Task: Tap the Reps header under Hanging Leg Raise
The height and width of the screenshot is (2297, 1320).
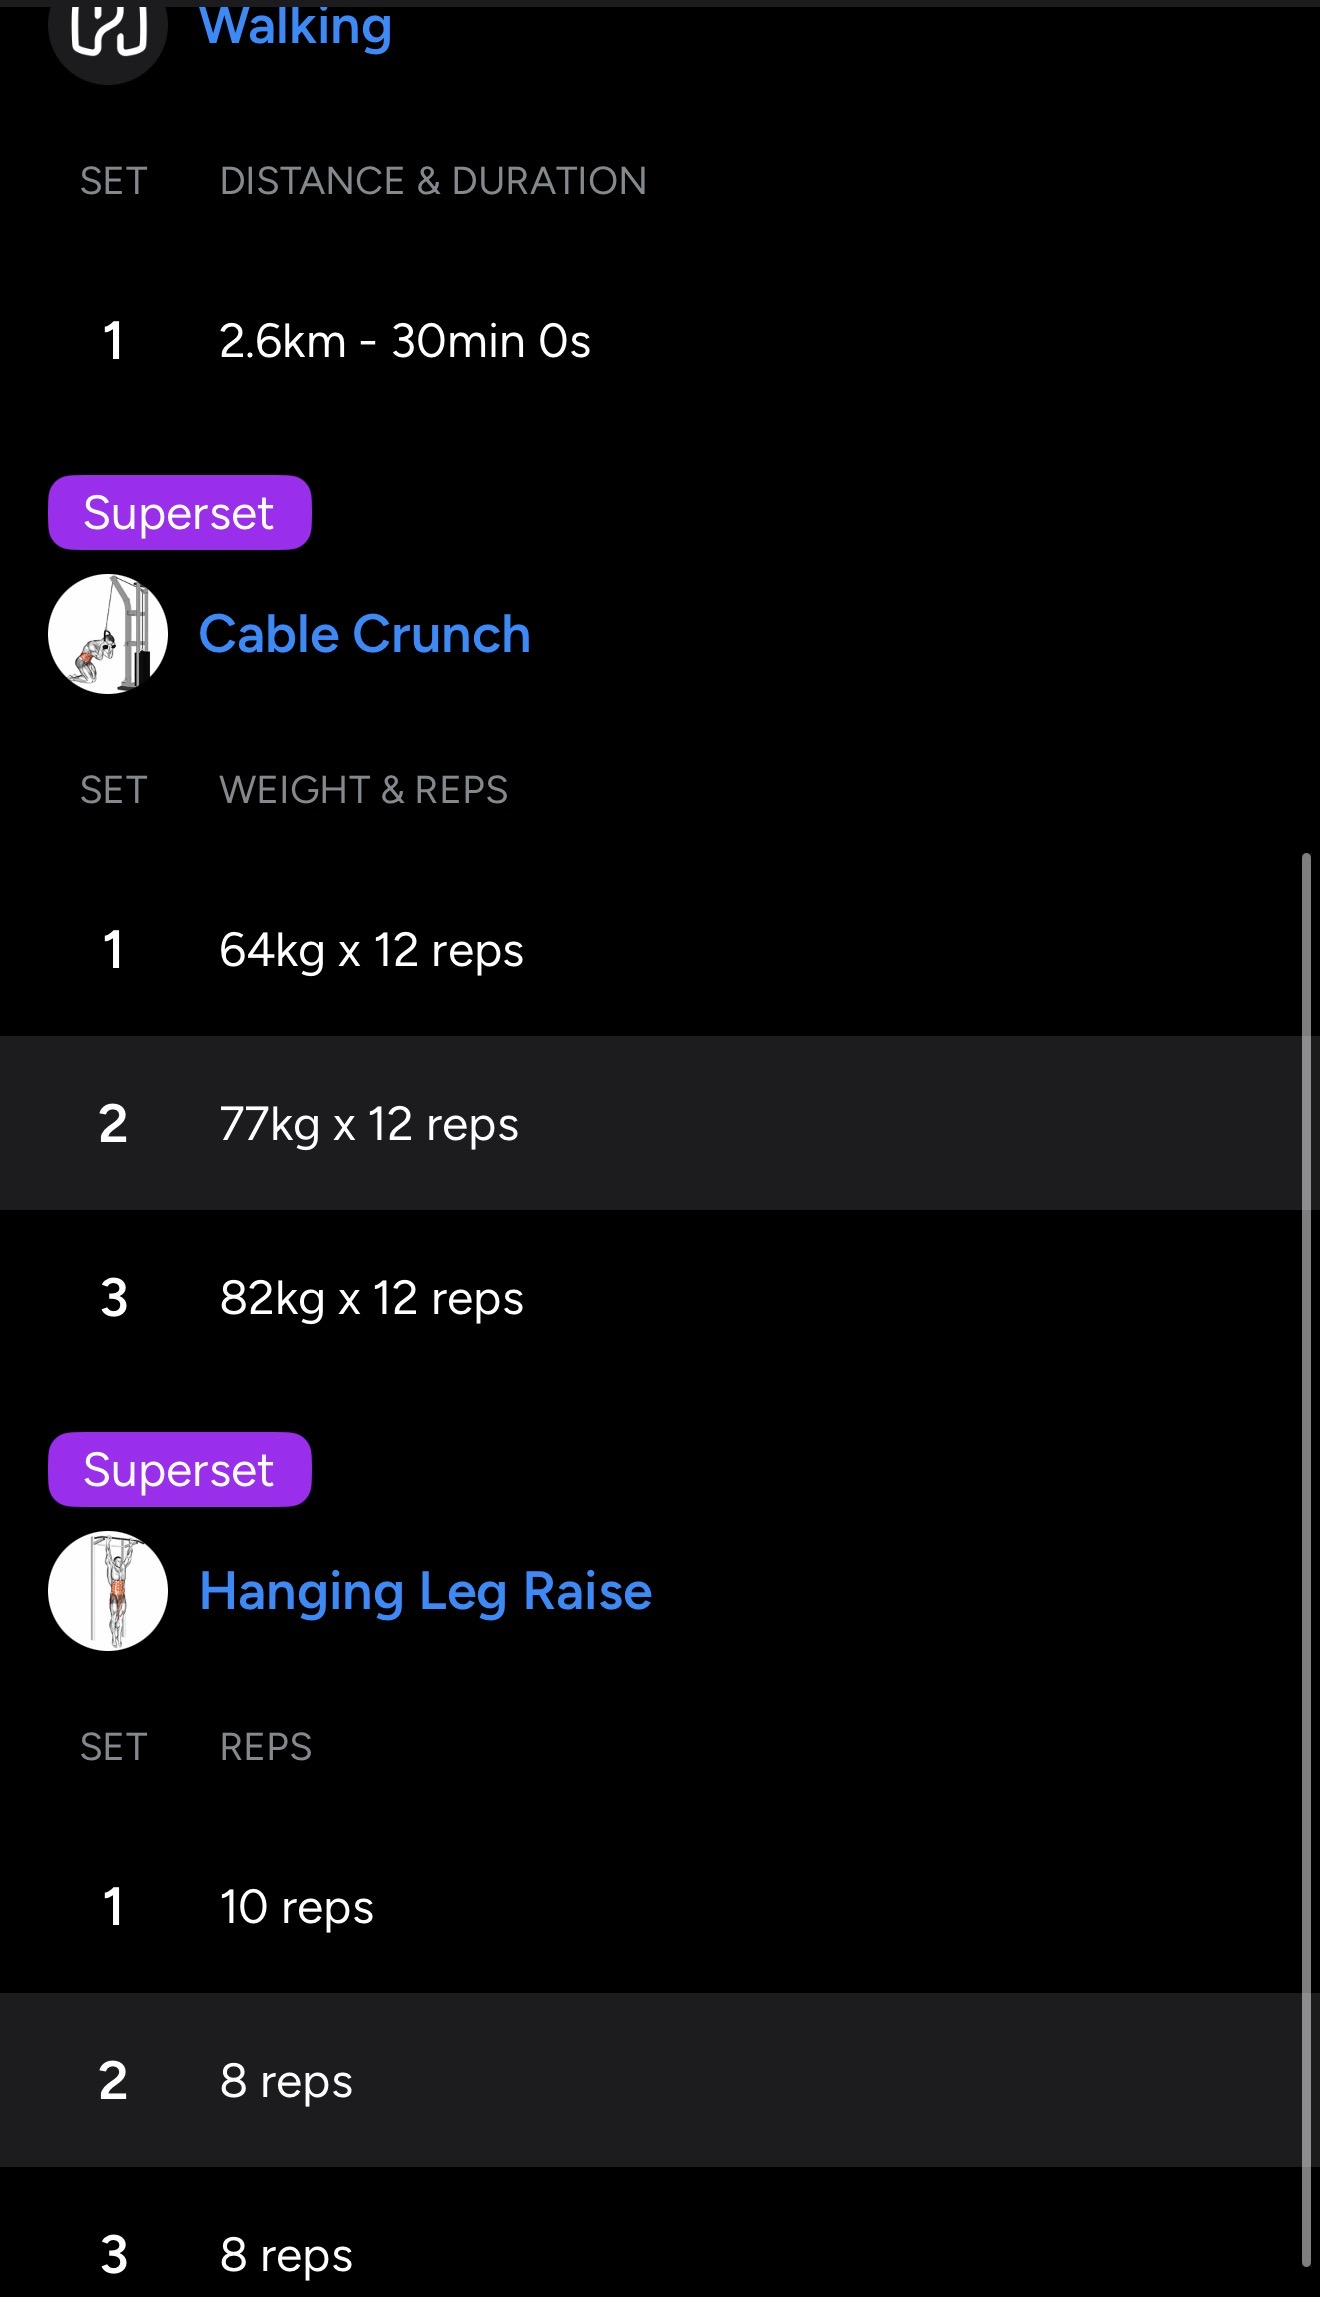Action: 266,1747
